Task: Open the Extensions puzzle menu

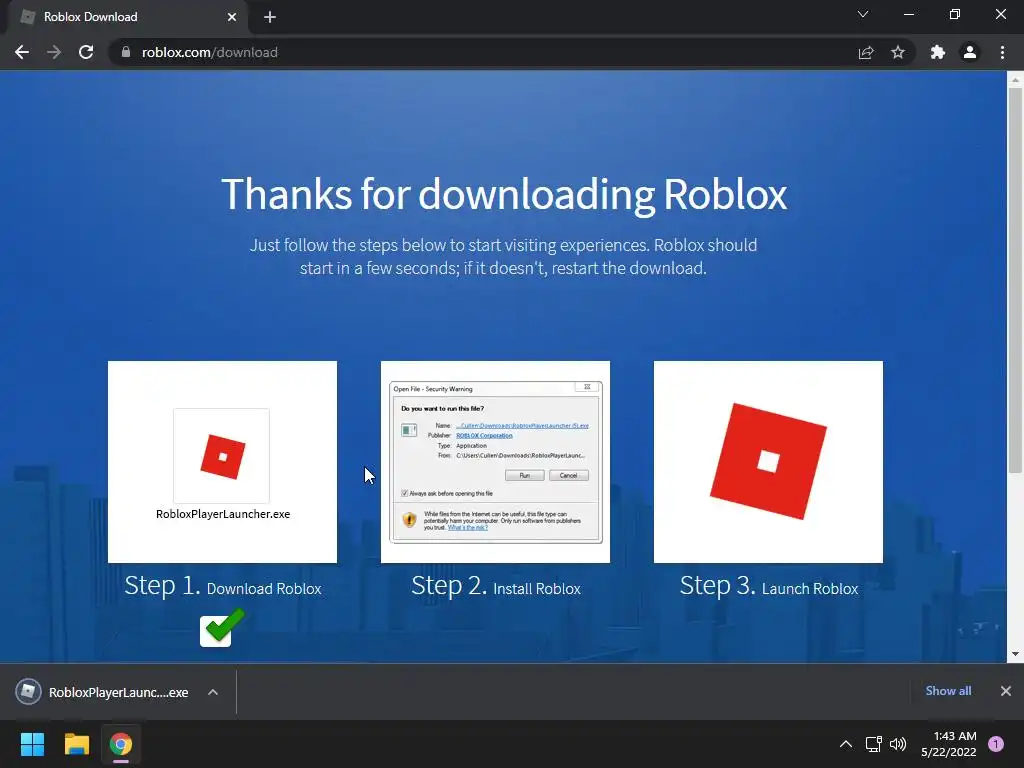Action: pos(938,52)
